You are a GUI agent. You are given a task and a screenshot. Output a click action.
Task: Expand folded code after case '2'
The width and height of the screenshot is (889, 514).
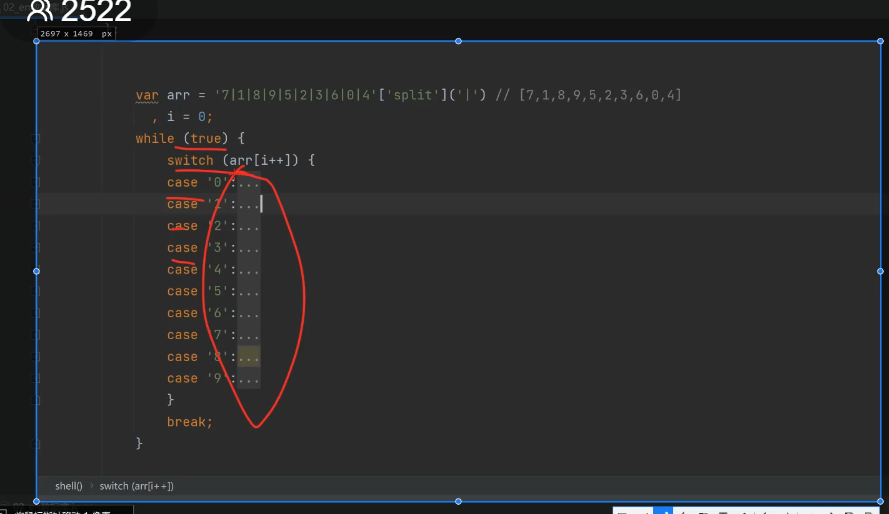(248, 226)
